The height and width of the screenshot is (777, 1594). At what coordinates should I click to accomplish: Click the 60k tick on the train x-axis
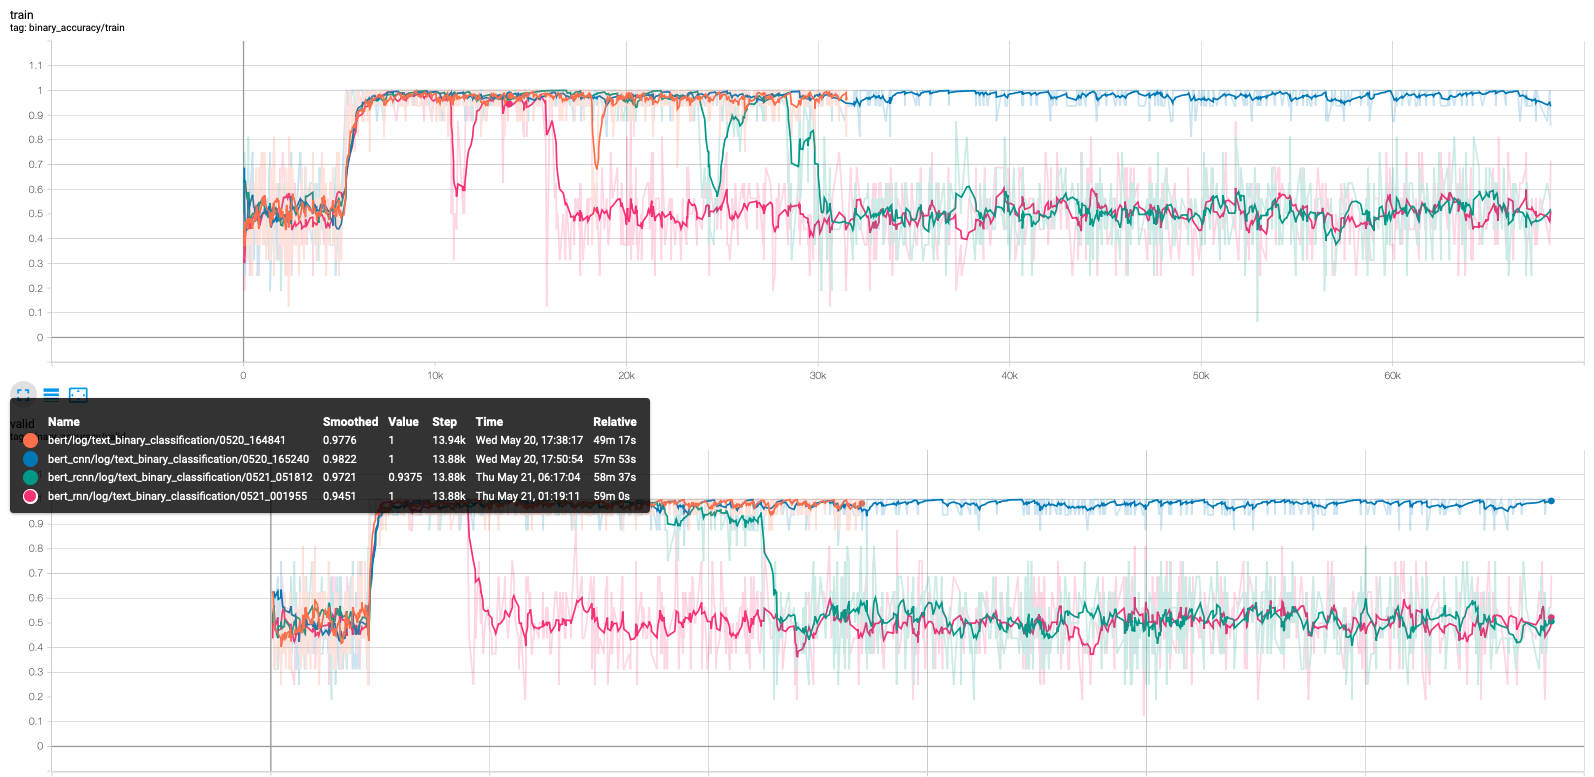(x=1392, y=376)
